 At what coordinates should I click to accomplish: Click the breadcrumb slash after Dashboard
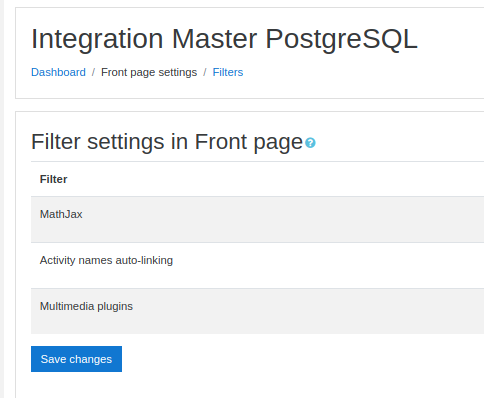pyautogui.click(x=93, y=72)
